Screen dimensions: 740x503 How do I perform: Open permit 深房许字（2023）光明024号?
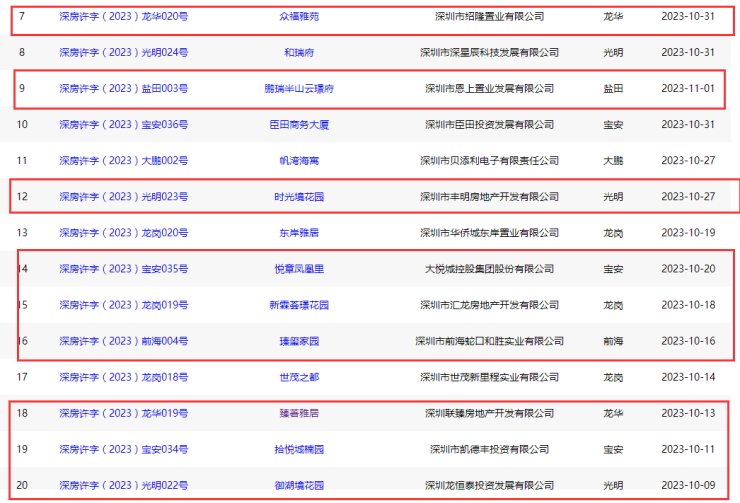pos(124,52)
